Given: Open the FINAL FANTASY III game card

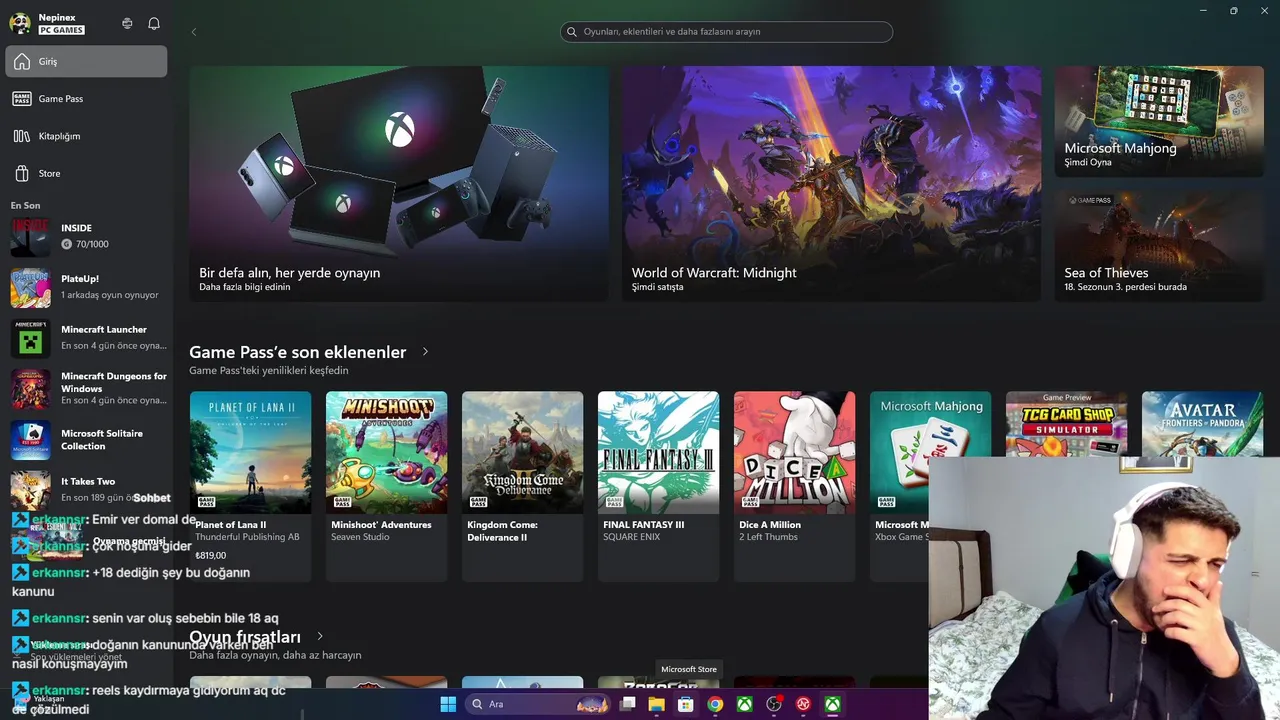Looking at the screenshot, I should pos(658,486).
